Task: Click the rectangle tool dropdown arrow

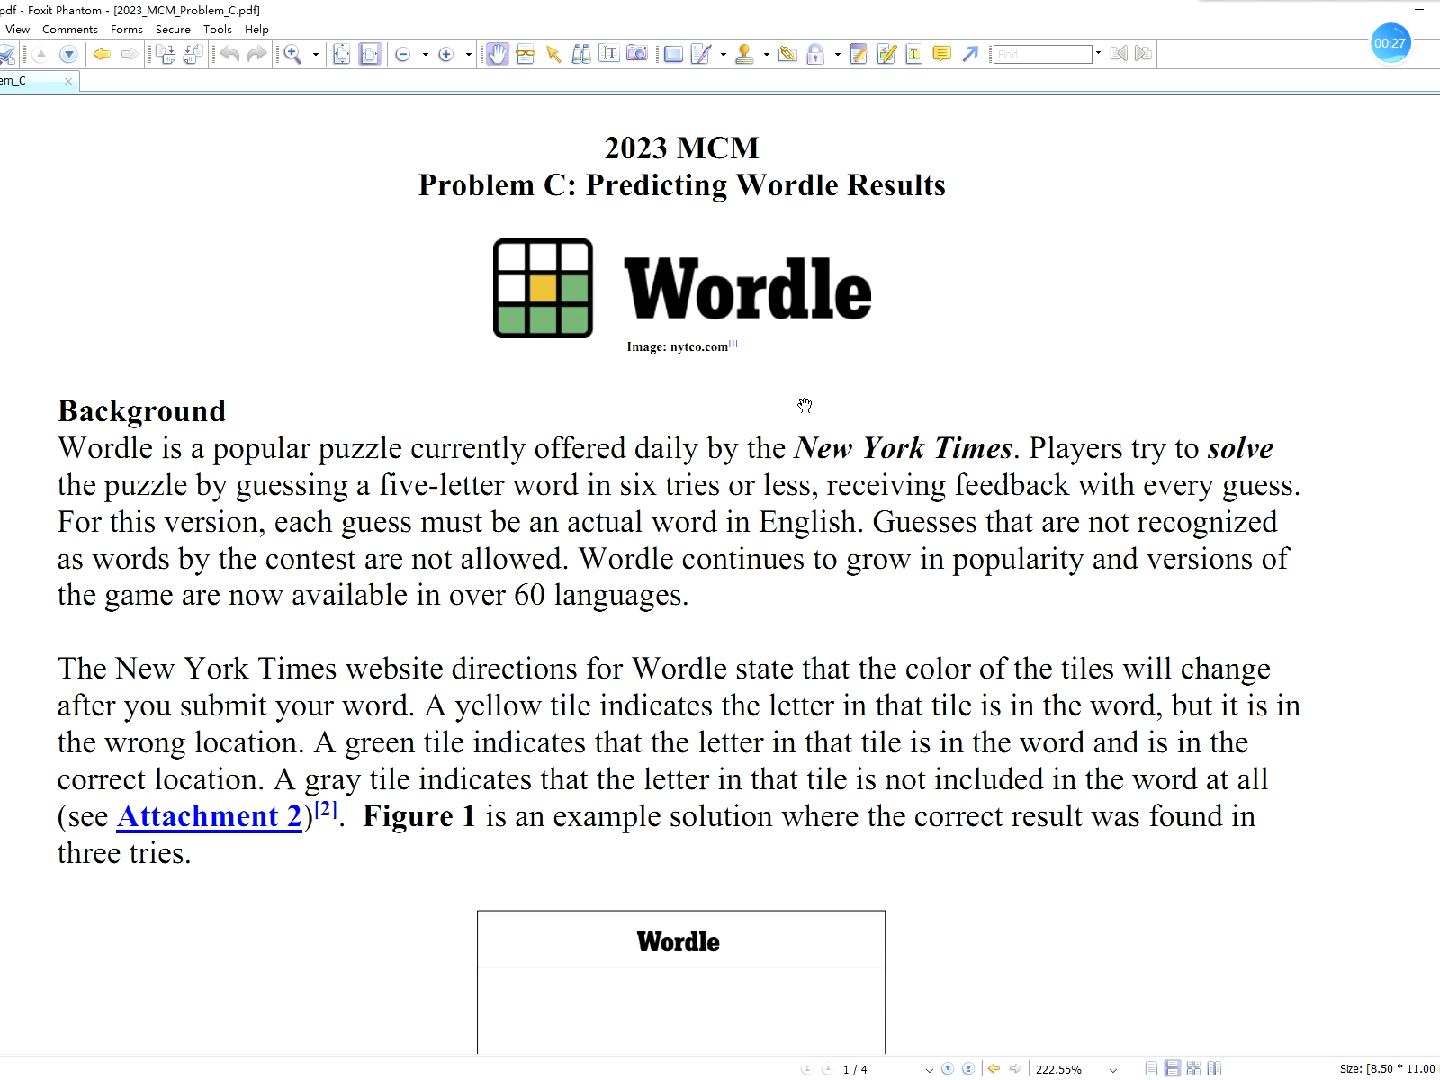Action: tap(723, 55)
